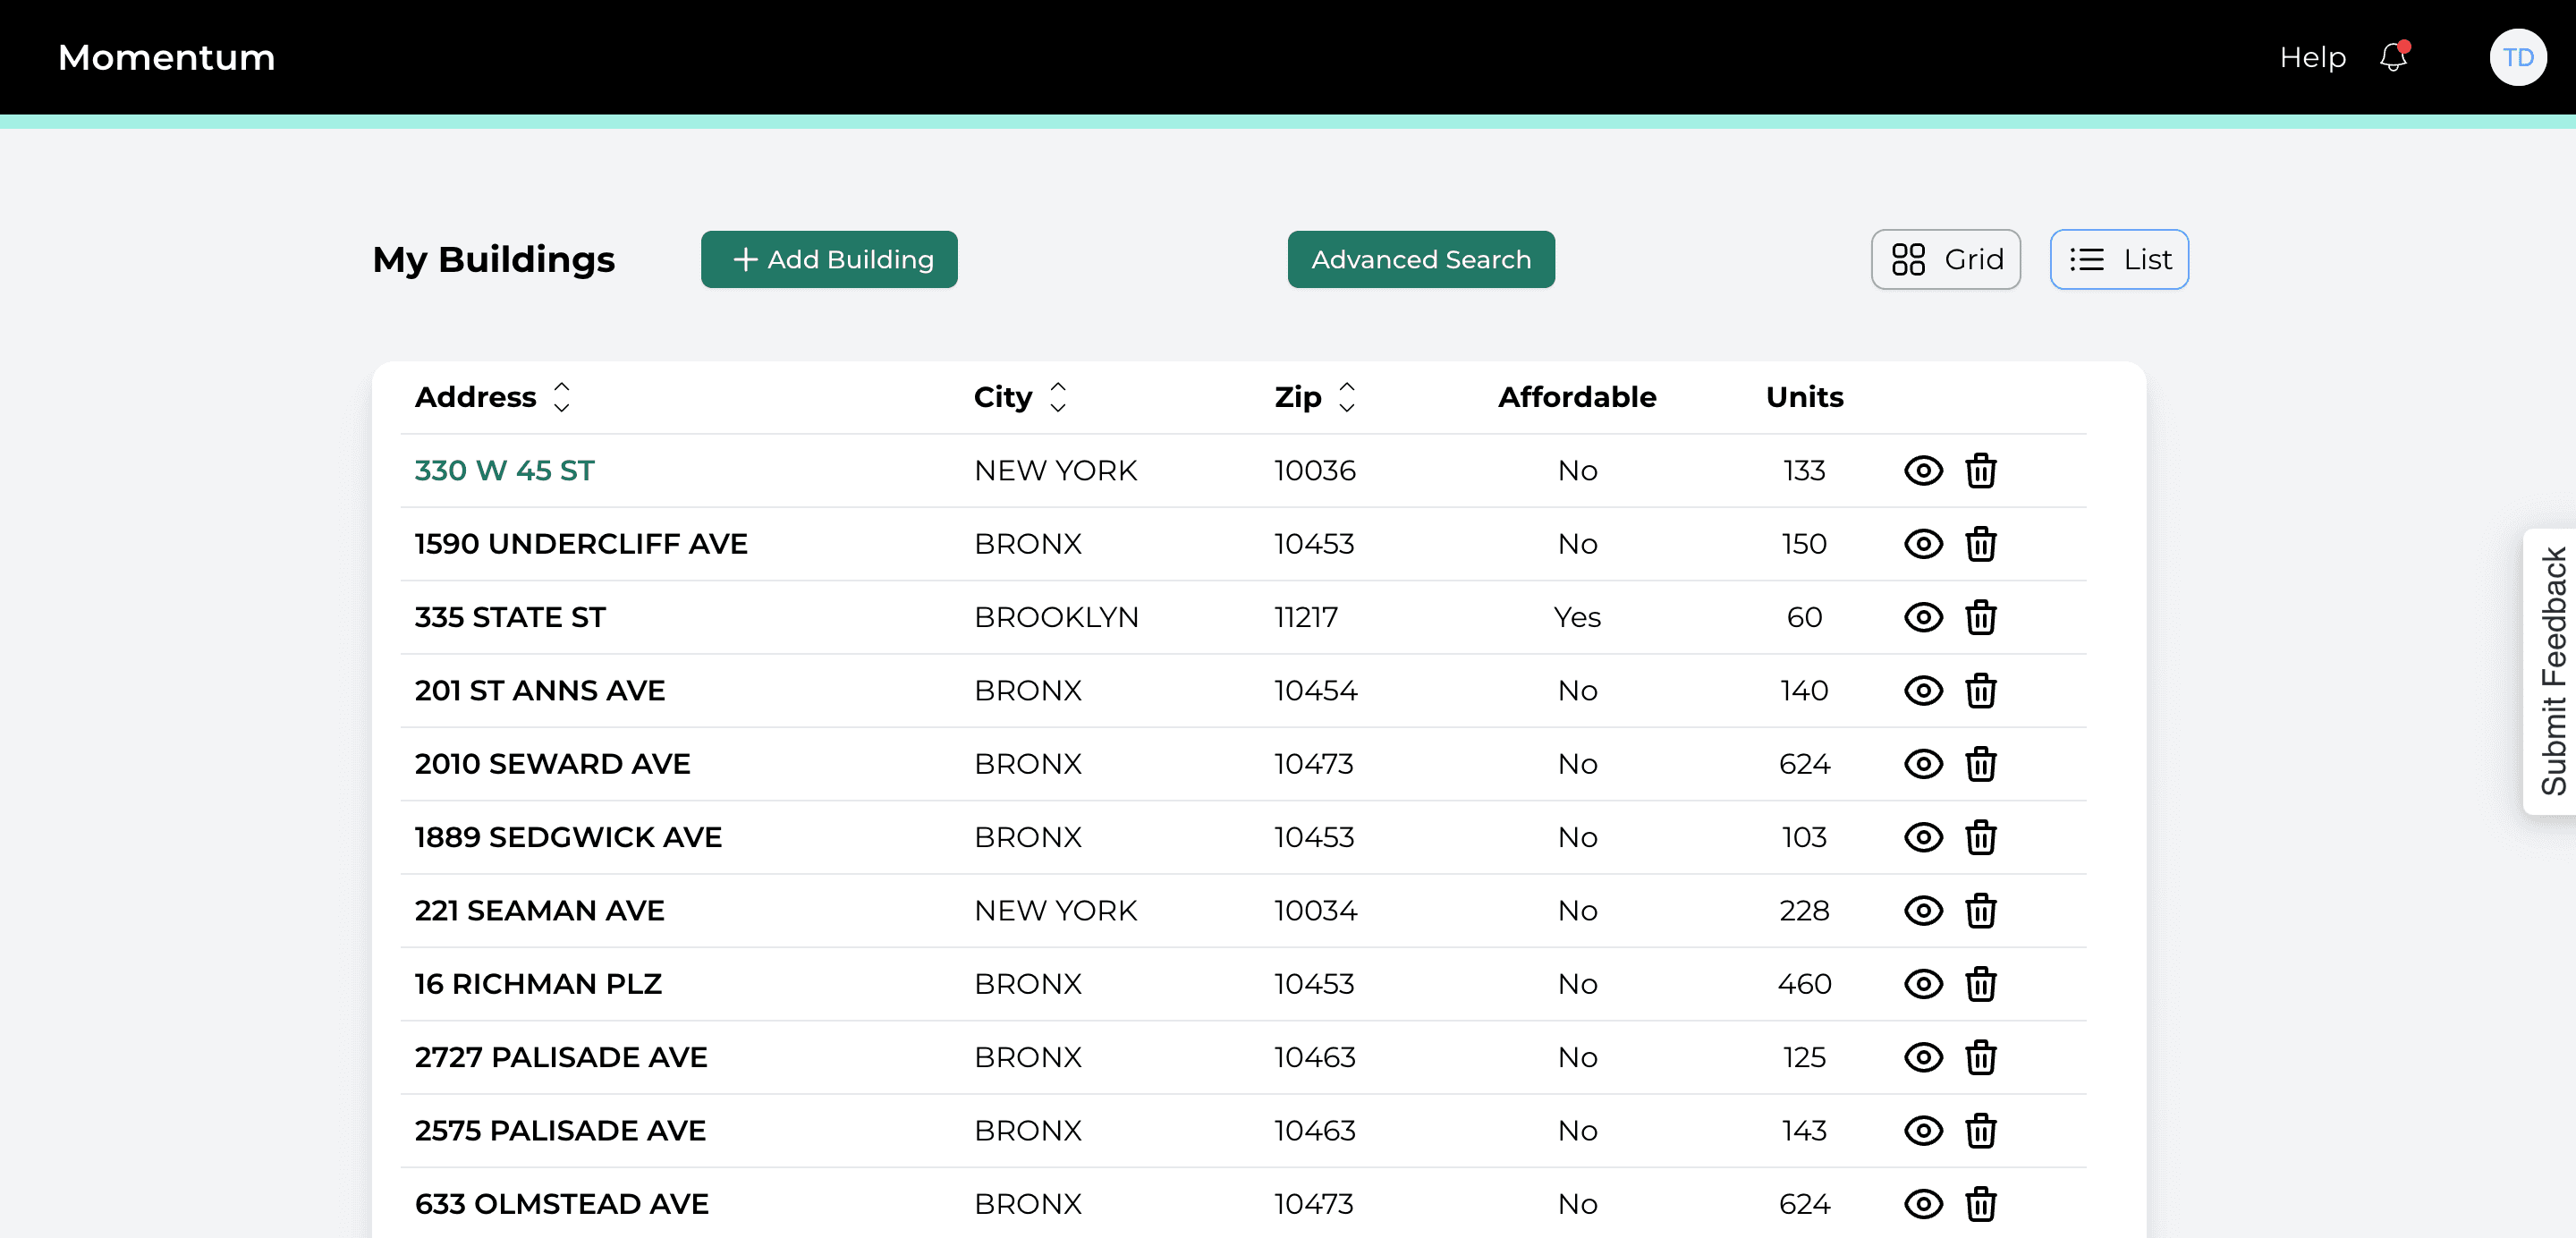Select 335 STATE ST address
Viewport: 2576px width, 1238px height.
(510, 617)
